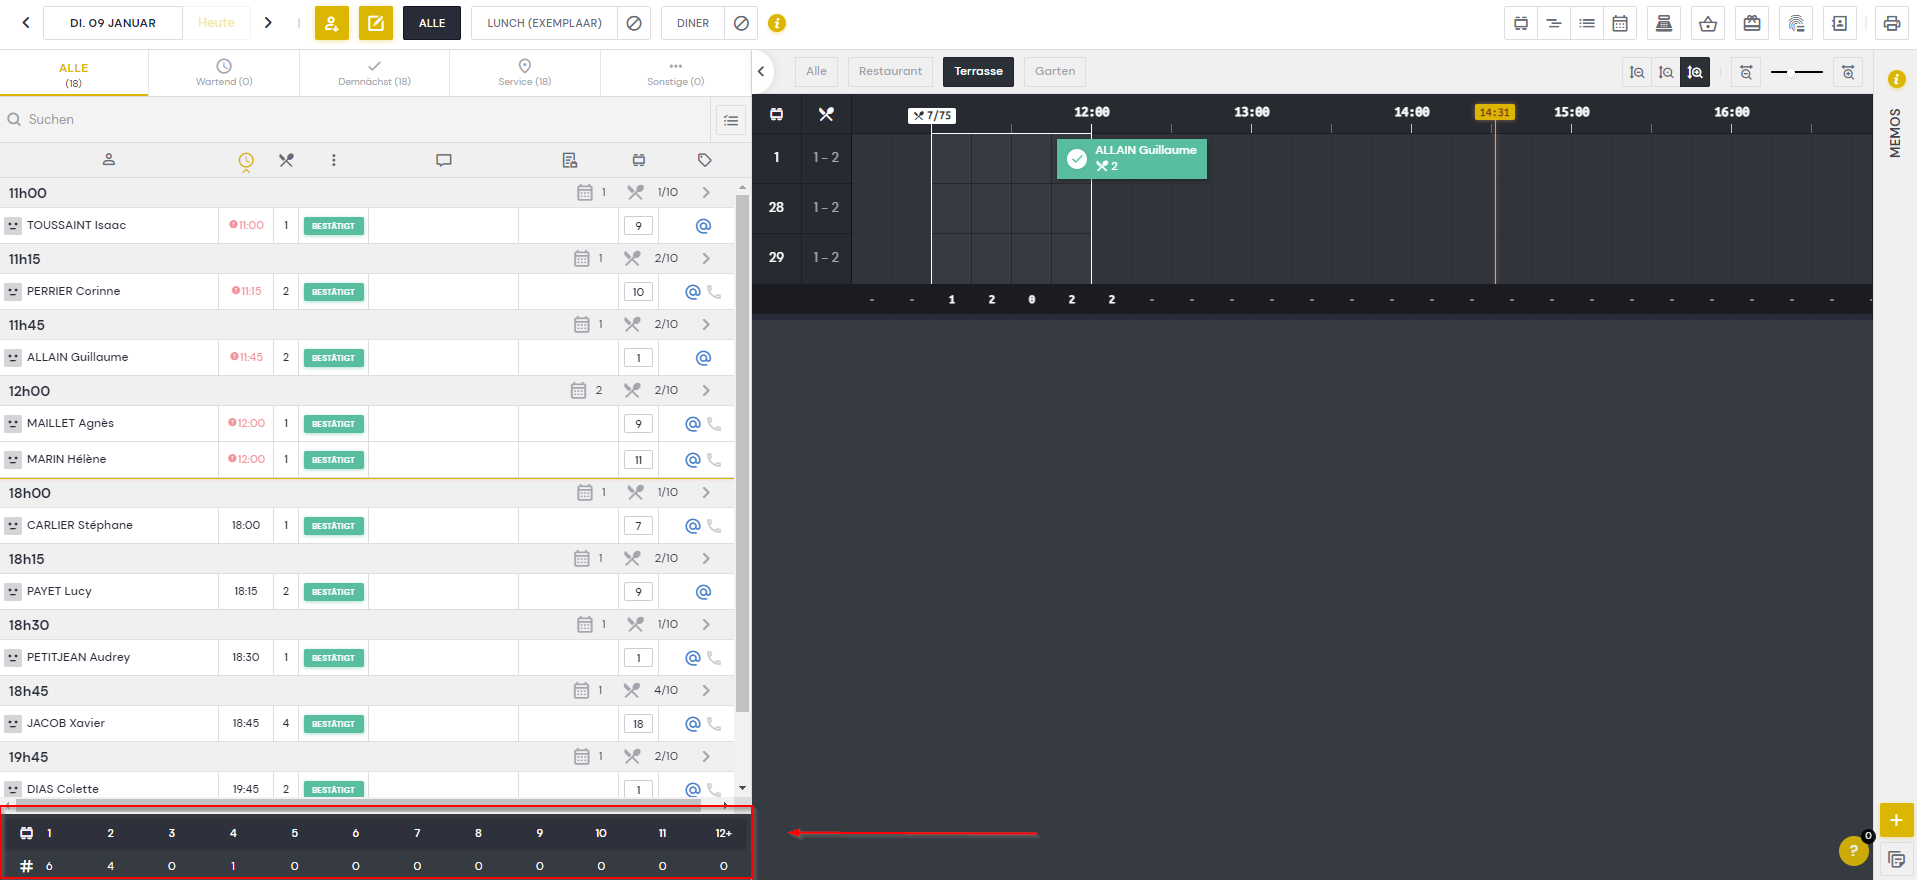Image resolution: width=1917 pixels, height=880 pixels.
Task: Click the tag column header icon
Action: 704,160
